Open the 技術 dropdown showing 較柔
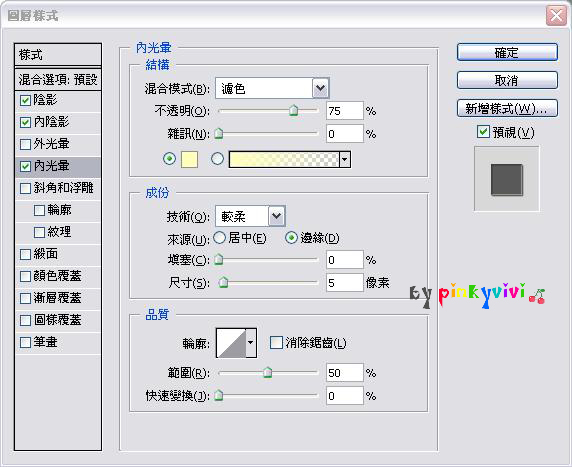 (250, 216)
